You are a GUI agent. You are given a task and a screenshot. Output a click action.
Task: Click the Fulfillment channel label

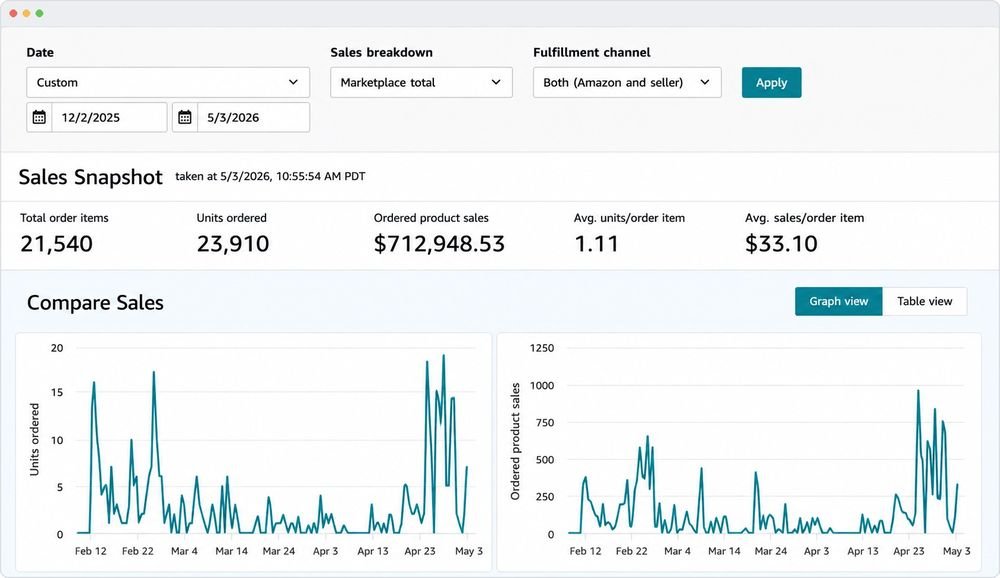click(592, 52)
